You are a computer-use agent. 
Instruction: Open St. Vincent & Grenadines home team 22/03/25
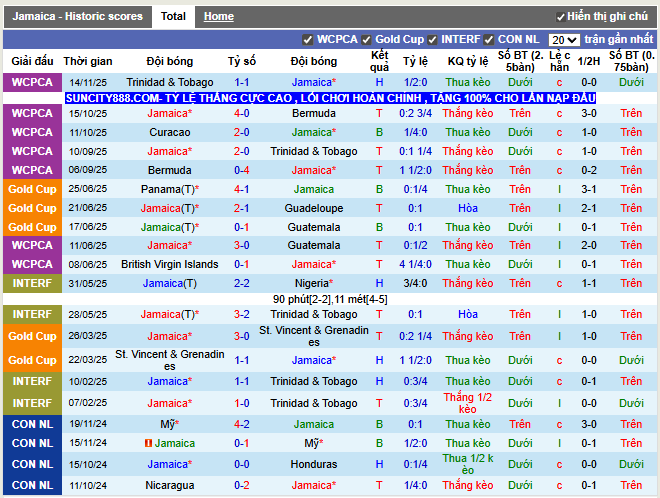click(x=170, y=360)
